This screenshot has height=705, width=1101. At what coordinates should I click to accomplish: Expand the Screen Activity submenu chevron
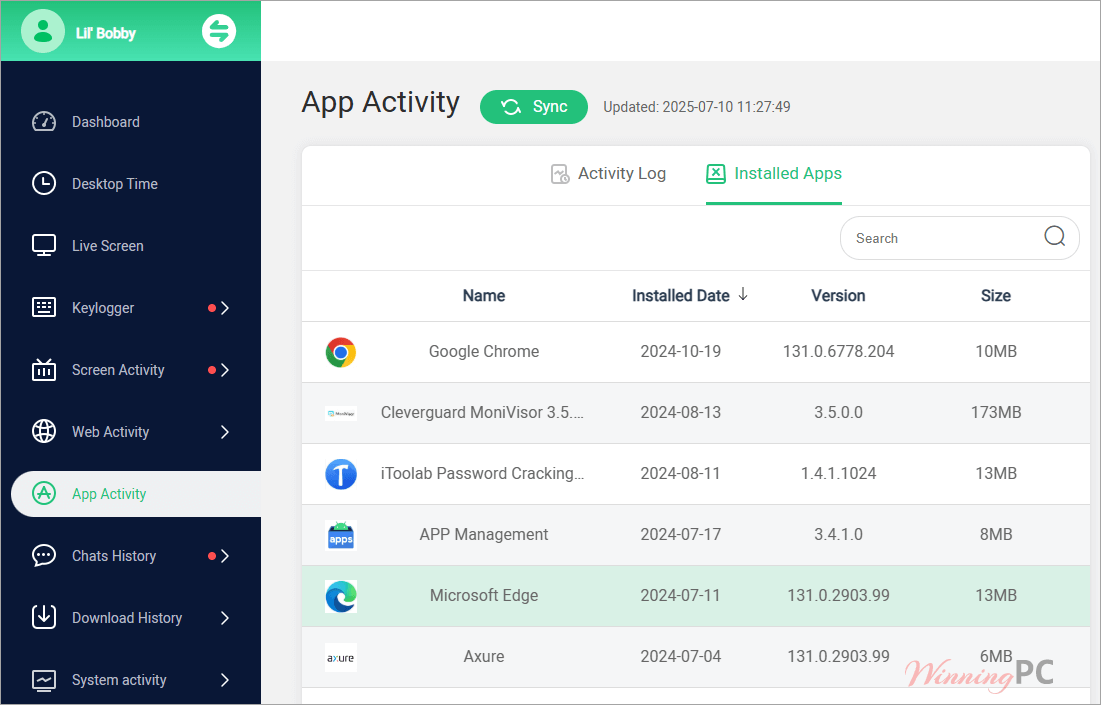[225, 369]
